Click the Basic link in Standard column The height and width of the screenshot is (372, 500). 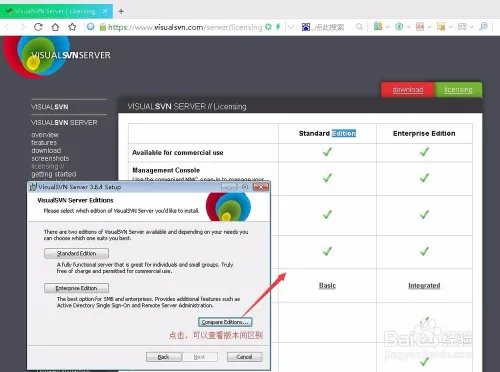point(327,286)
